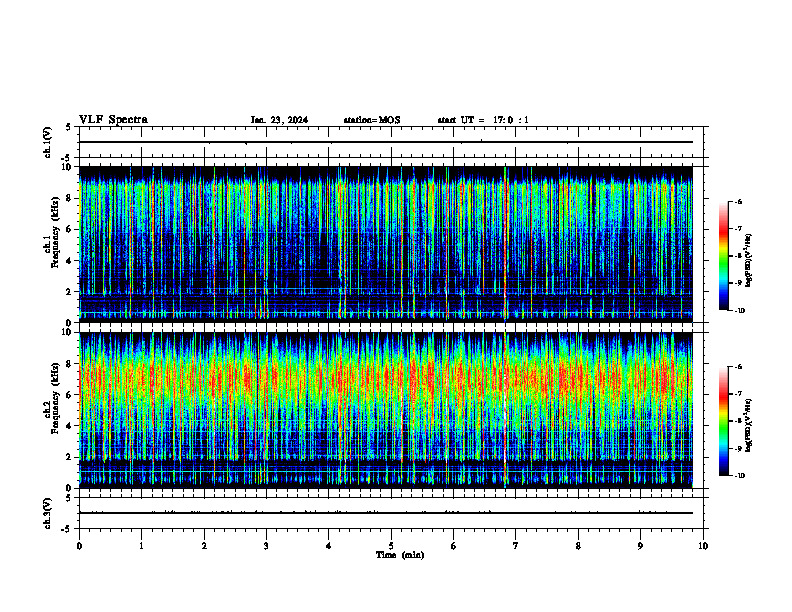Click the ch.1 color bar log(PSD) label
Image resolution: width=792 pixels, height=612 pixels.
[749, 260]
